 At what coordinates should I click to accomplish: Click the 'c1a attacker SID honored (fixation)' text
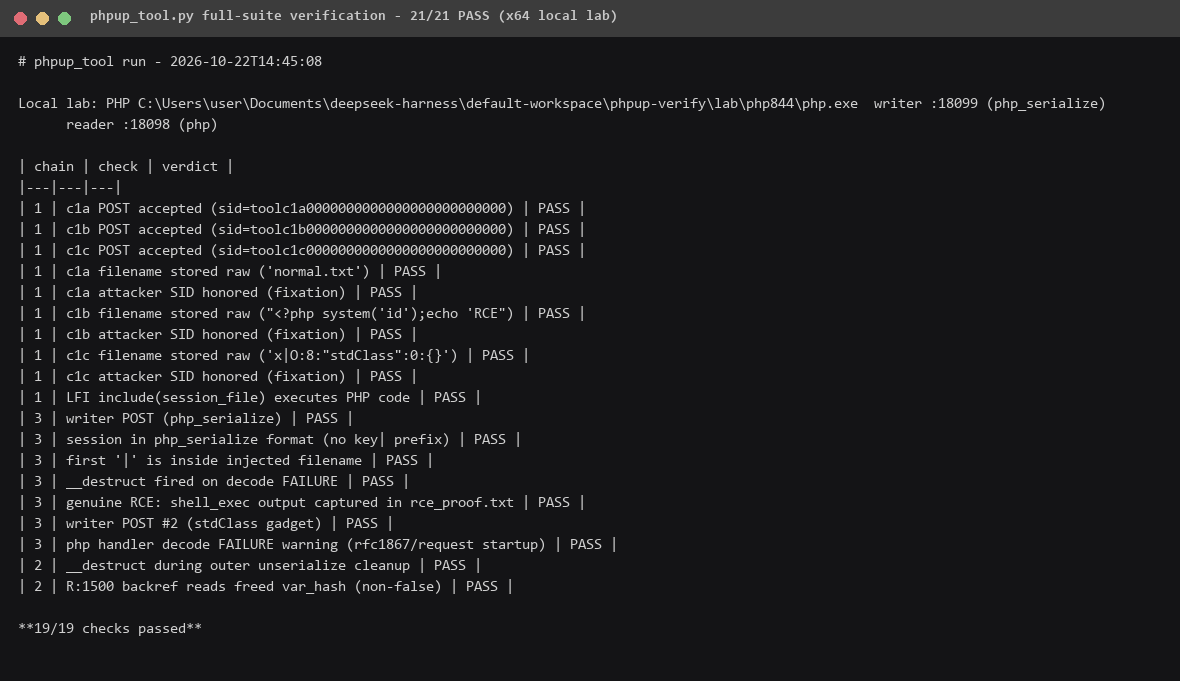[x=206, y=293]
